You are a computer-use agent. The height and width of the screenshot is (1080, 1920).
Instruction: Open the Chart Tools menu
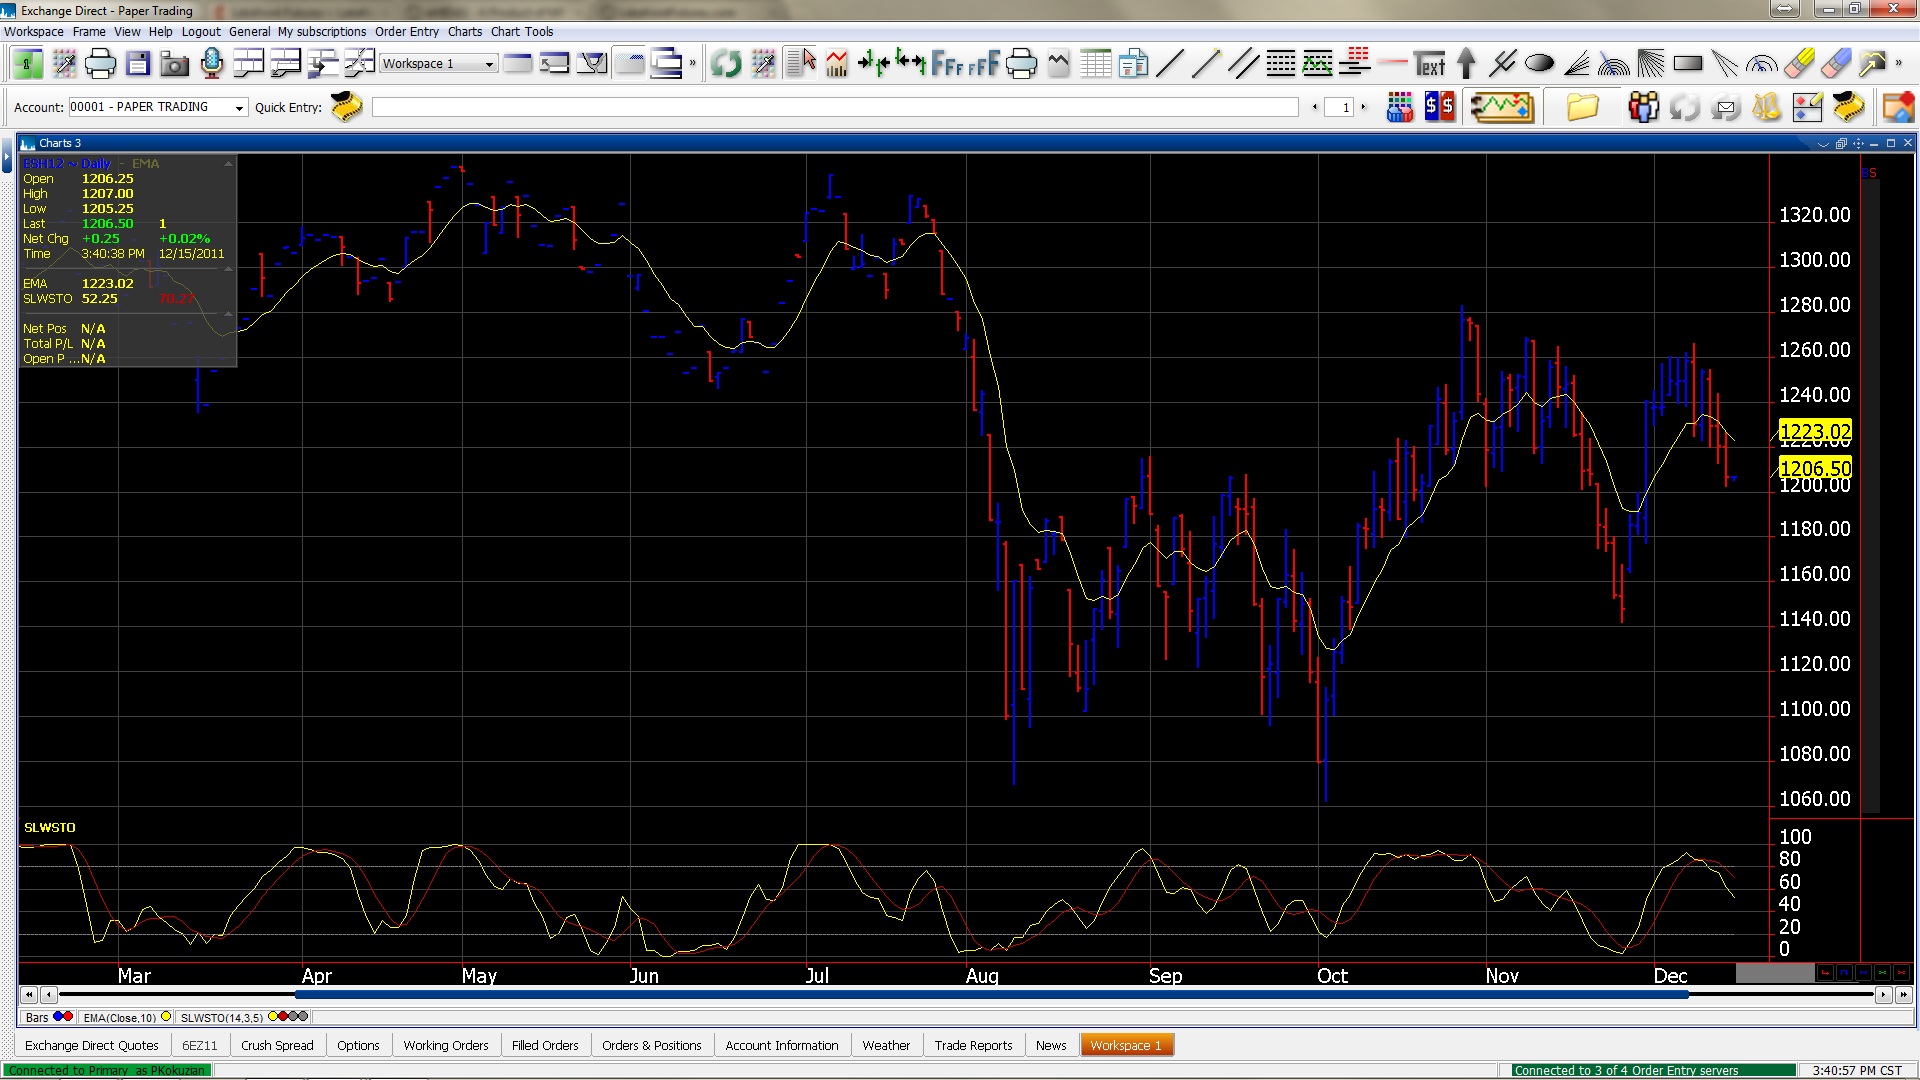(522, 32)
